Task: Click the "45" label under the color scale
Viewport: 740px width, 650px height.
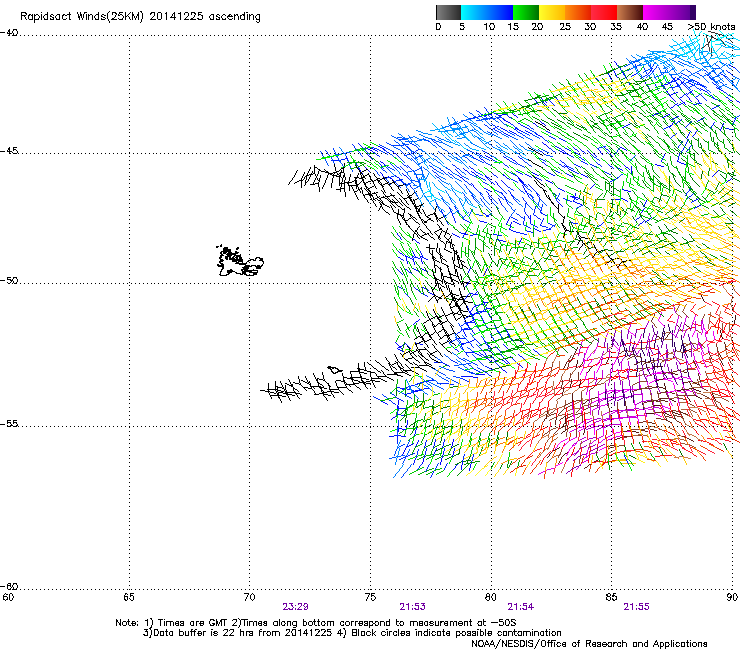Action: tap(667, 27)
